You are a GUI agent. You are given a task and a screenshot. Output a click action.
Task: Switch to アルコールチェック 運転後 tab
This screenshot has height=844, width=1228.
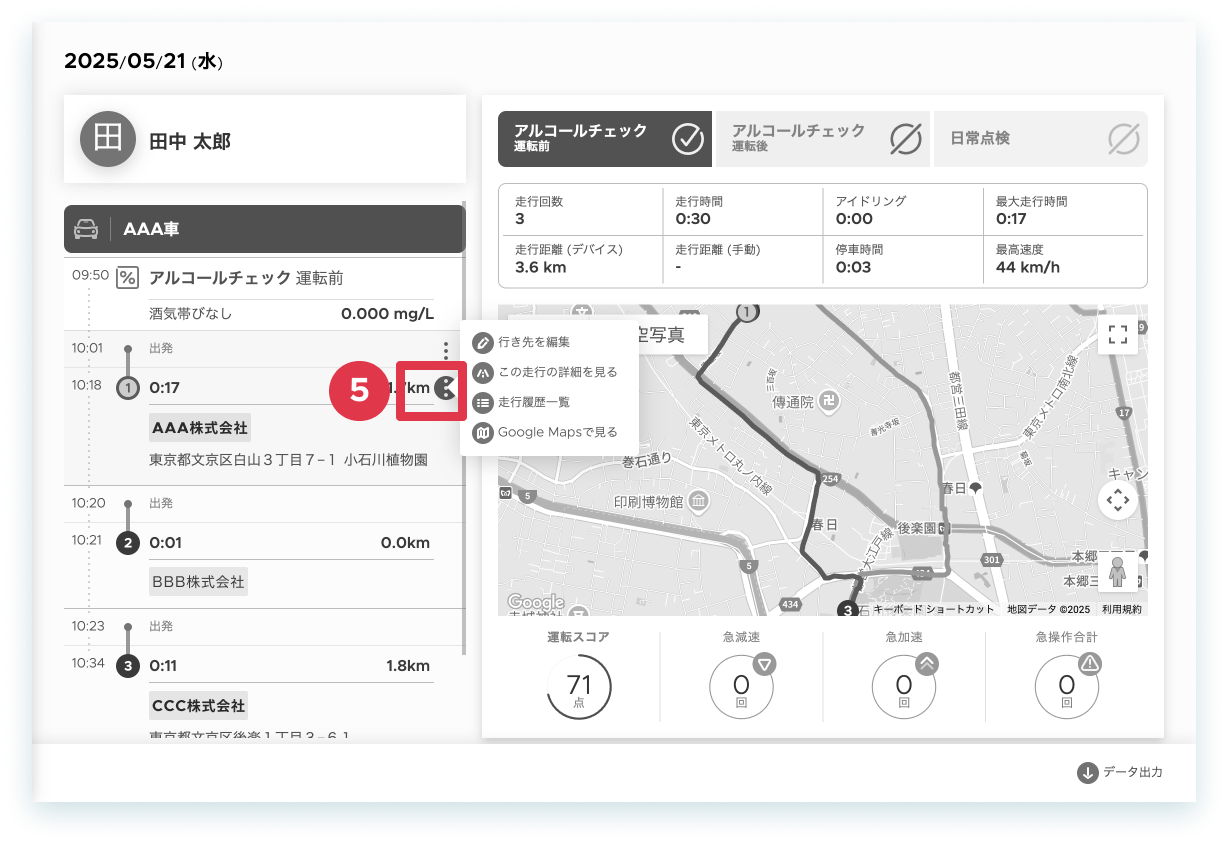pos(823,138)
